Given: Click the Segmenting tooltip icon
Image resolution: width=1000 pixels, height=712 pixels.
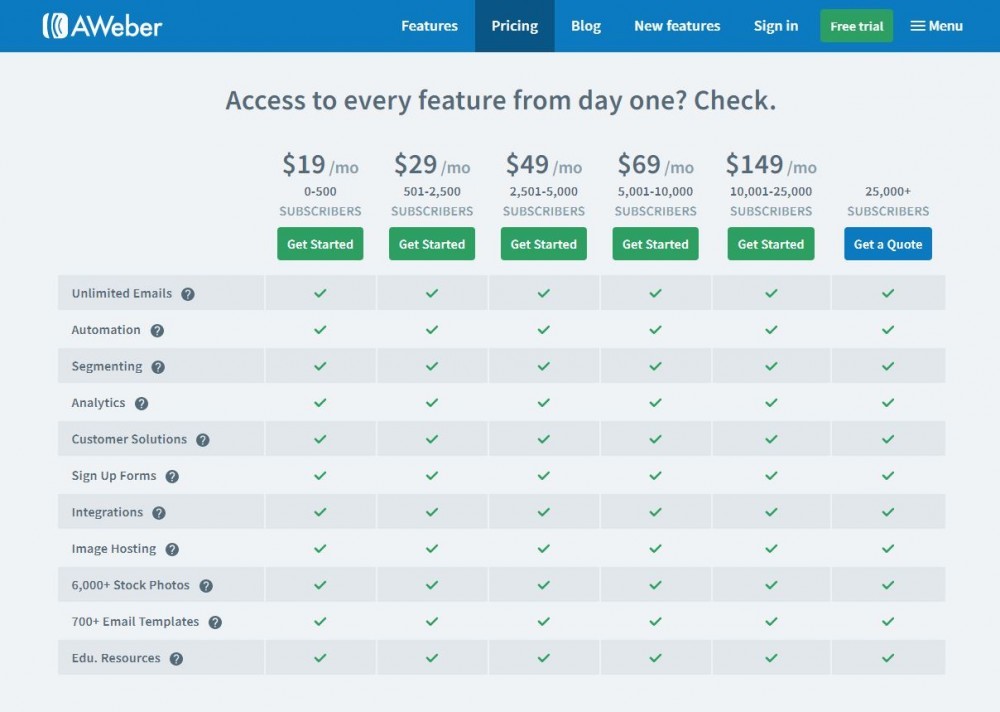Looking at the screenshot, I should pyautogui.click(x=159, y=366).
